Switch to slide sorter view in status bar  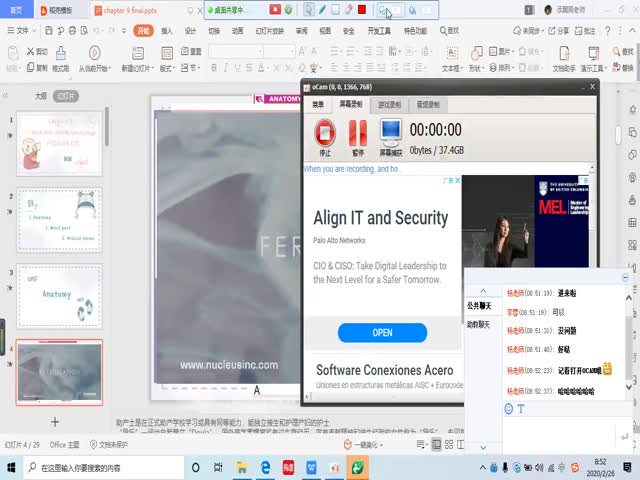click(x=449, y=444)
